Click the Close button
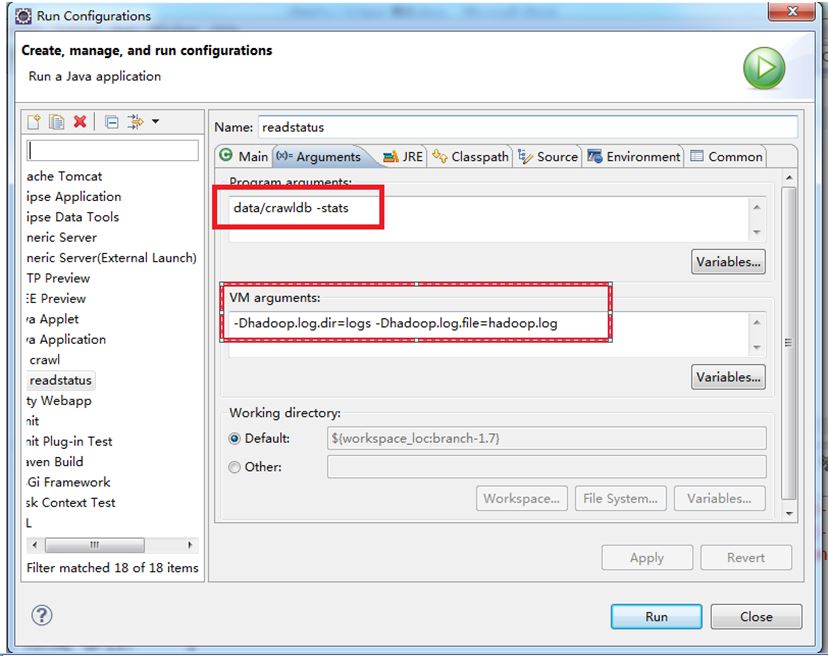828x656 pixels. click(x=756, y=616)
